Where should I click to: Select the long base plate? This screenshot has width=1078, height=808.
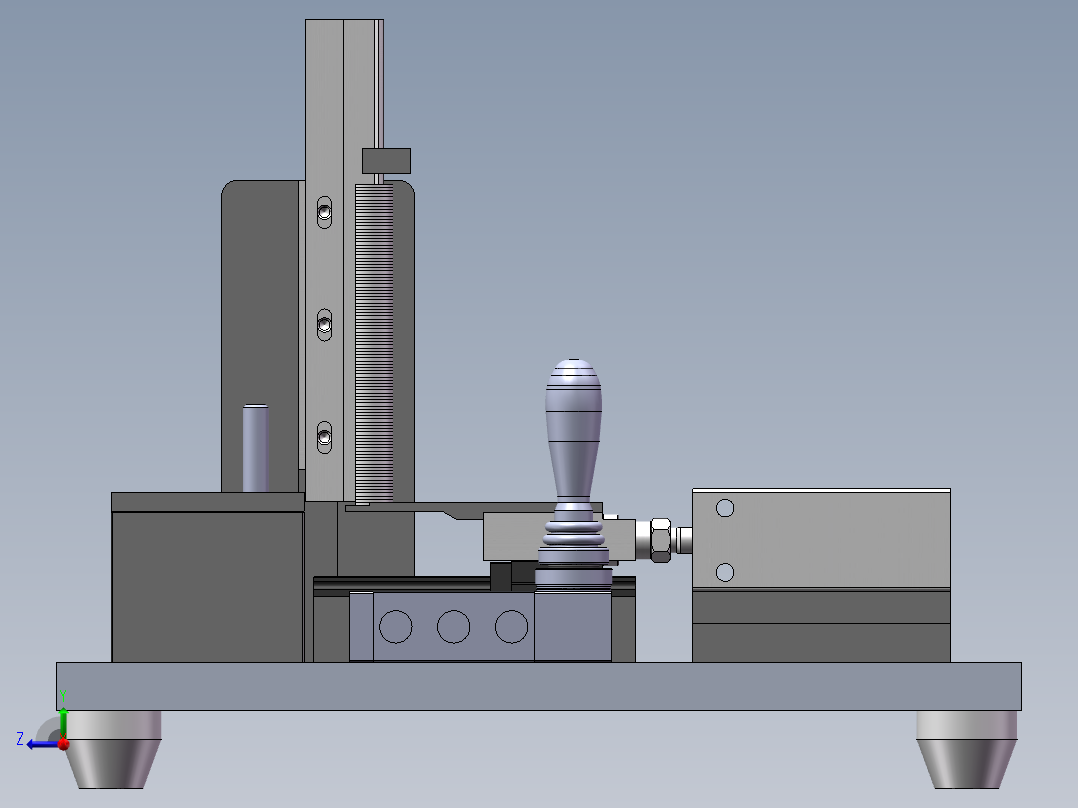(x=539, y=686)
